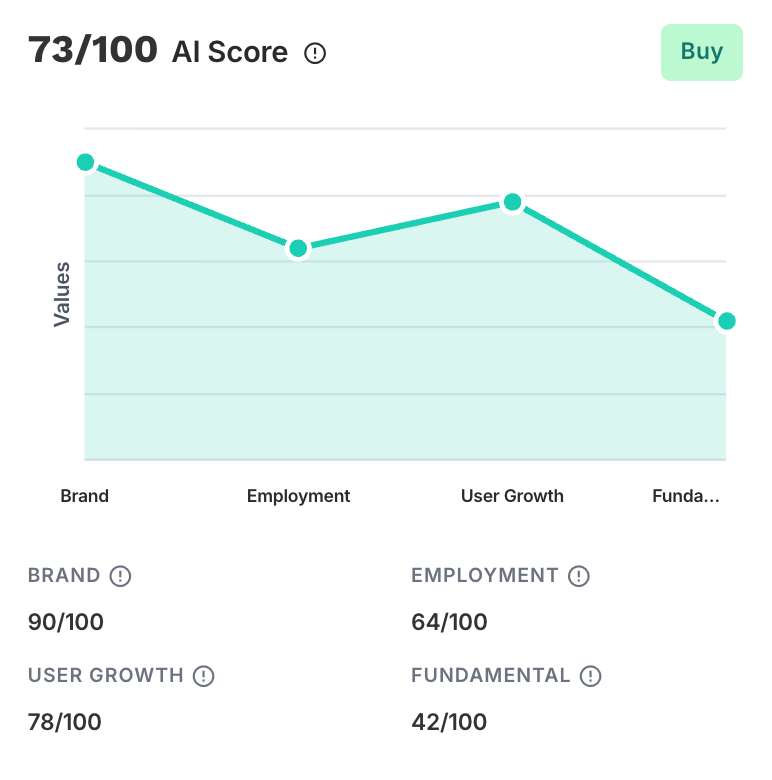Click the Employment x-axis label
Screen dimensions: 772x780
coord(298,496)
